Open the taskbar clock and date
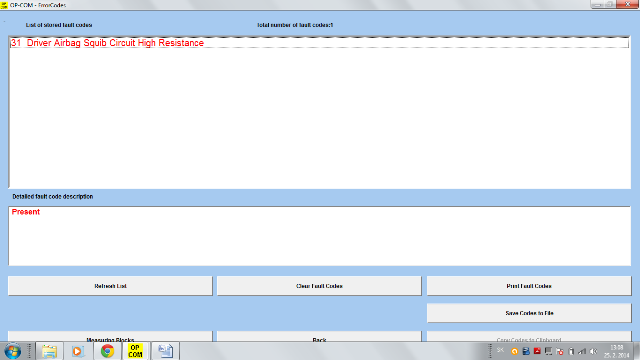 click(x=617, y=351)
